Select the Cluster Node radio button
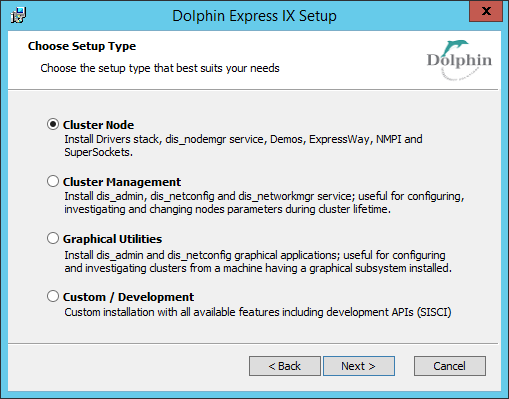 53,124
